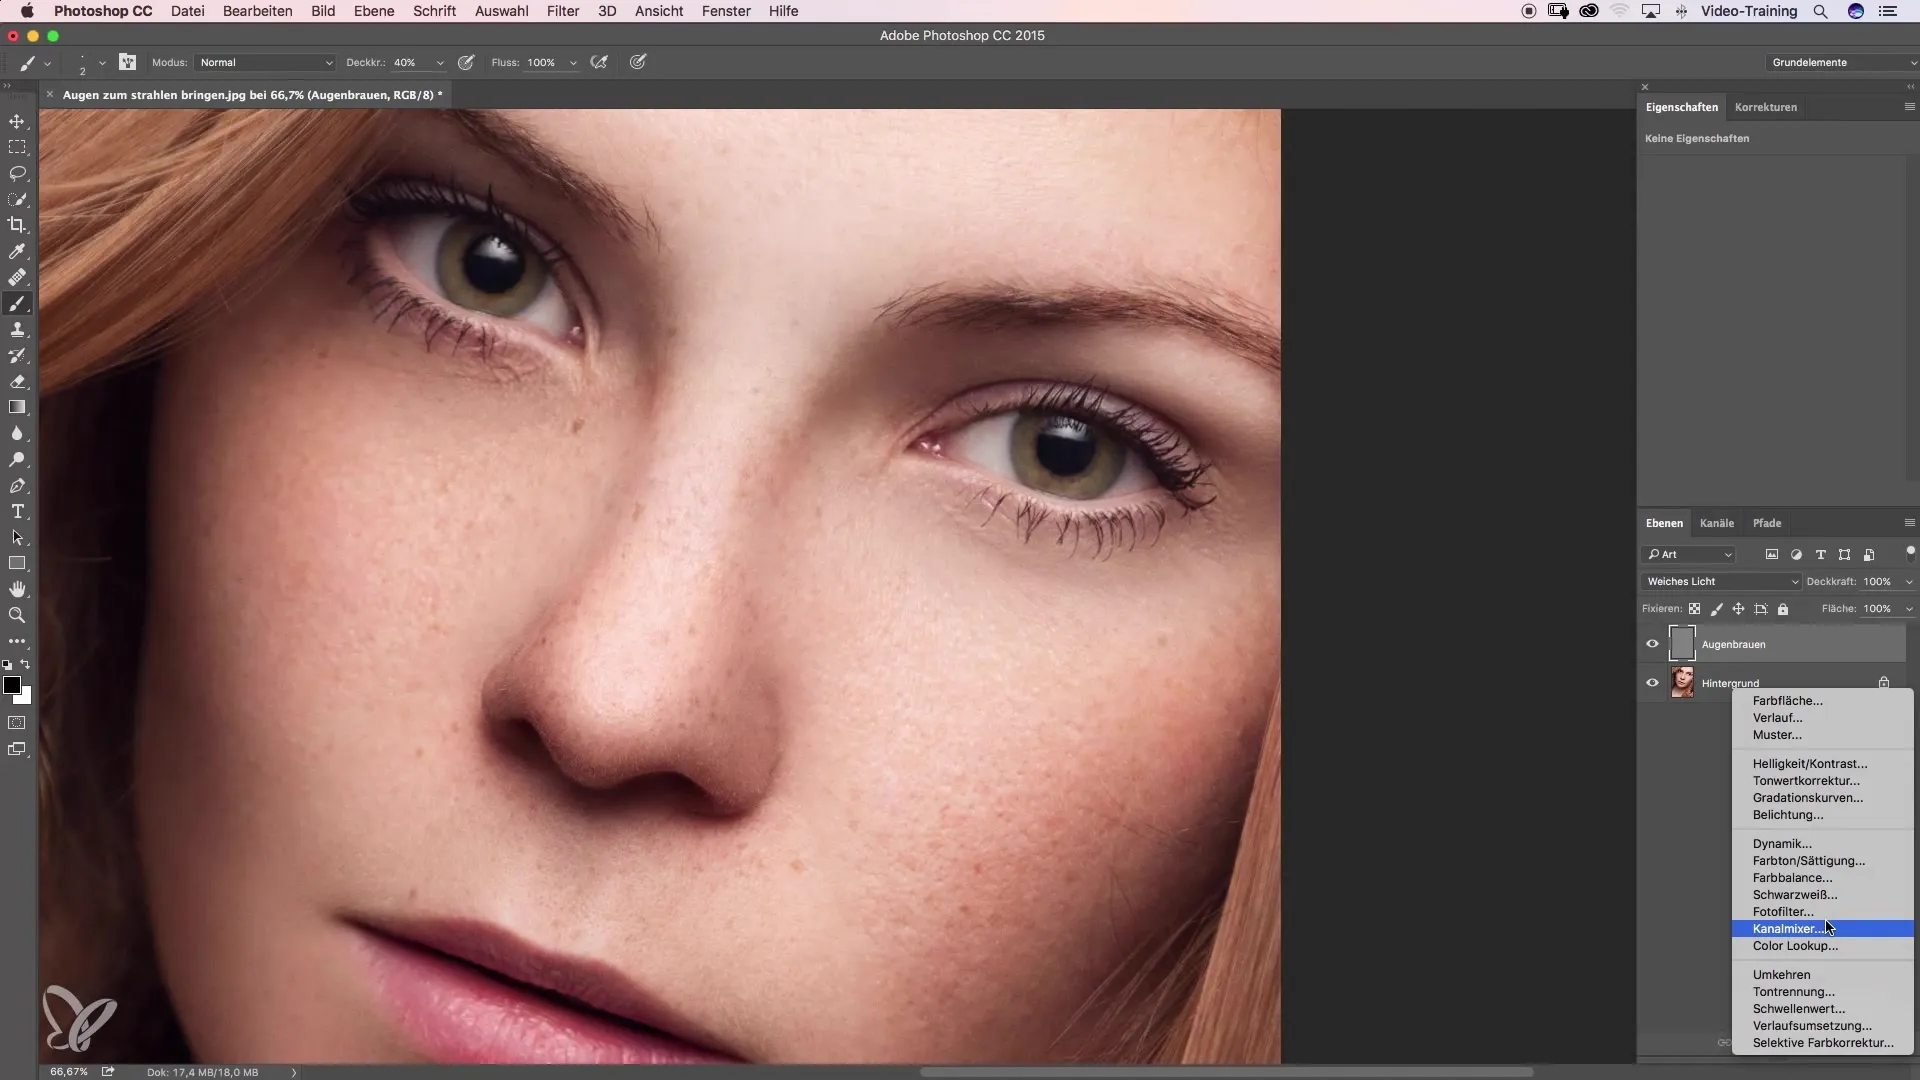Open the macOS Spotlight search

[1821, 11]
